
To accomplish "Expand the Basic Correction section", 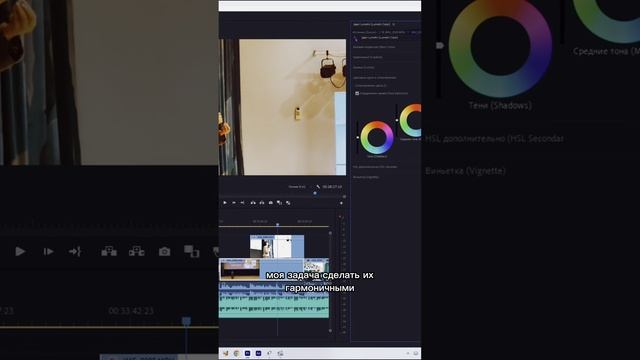I will click(374, 47).
